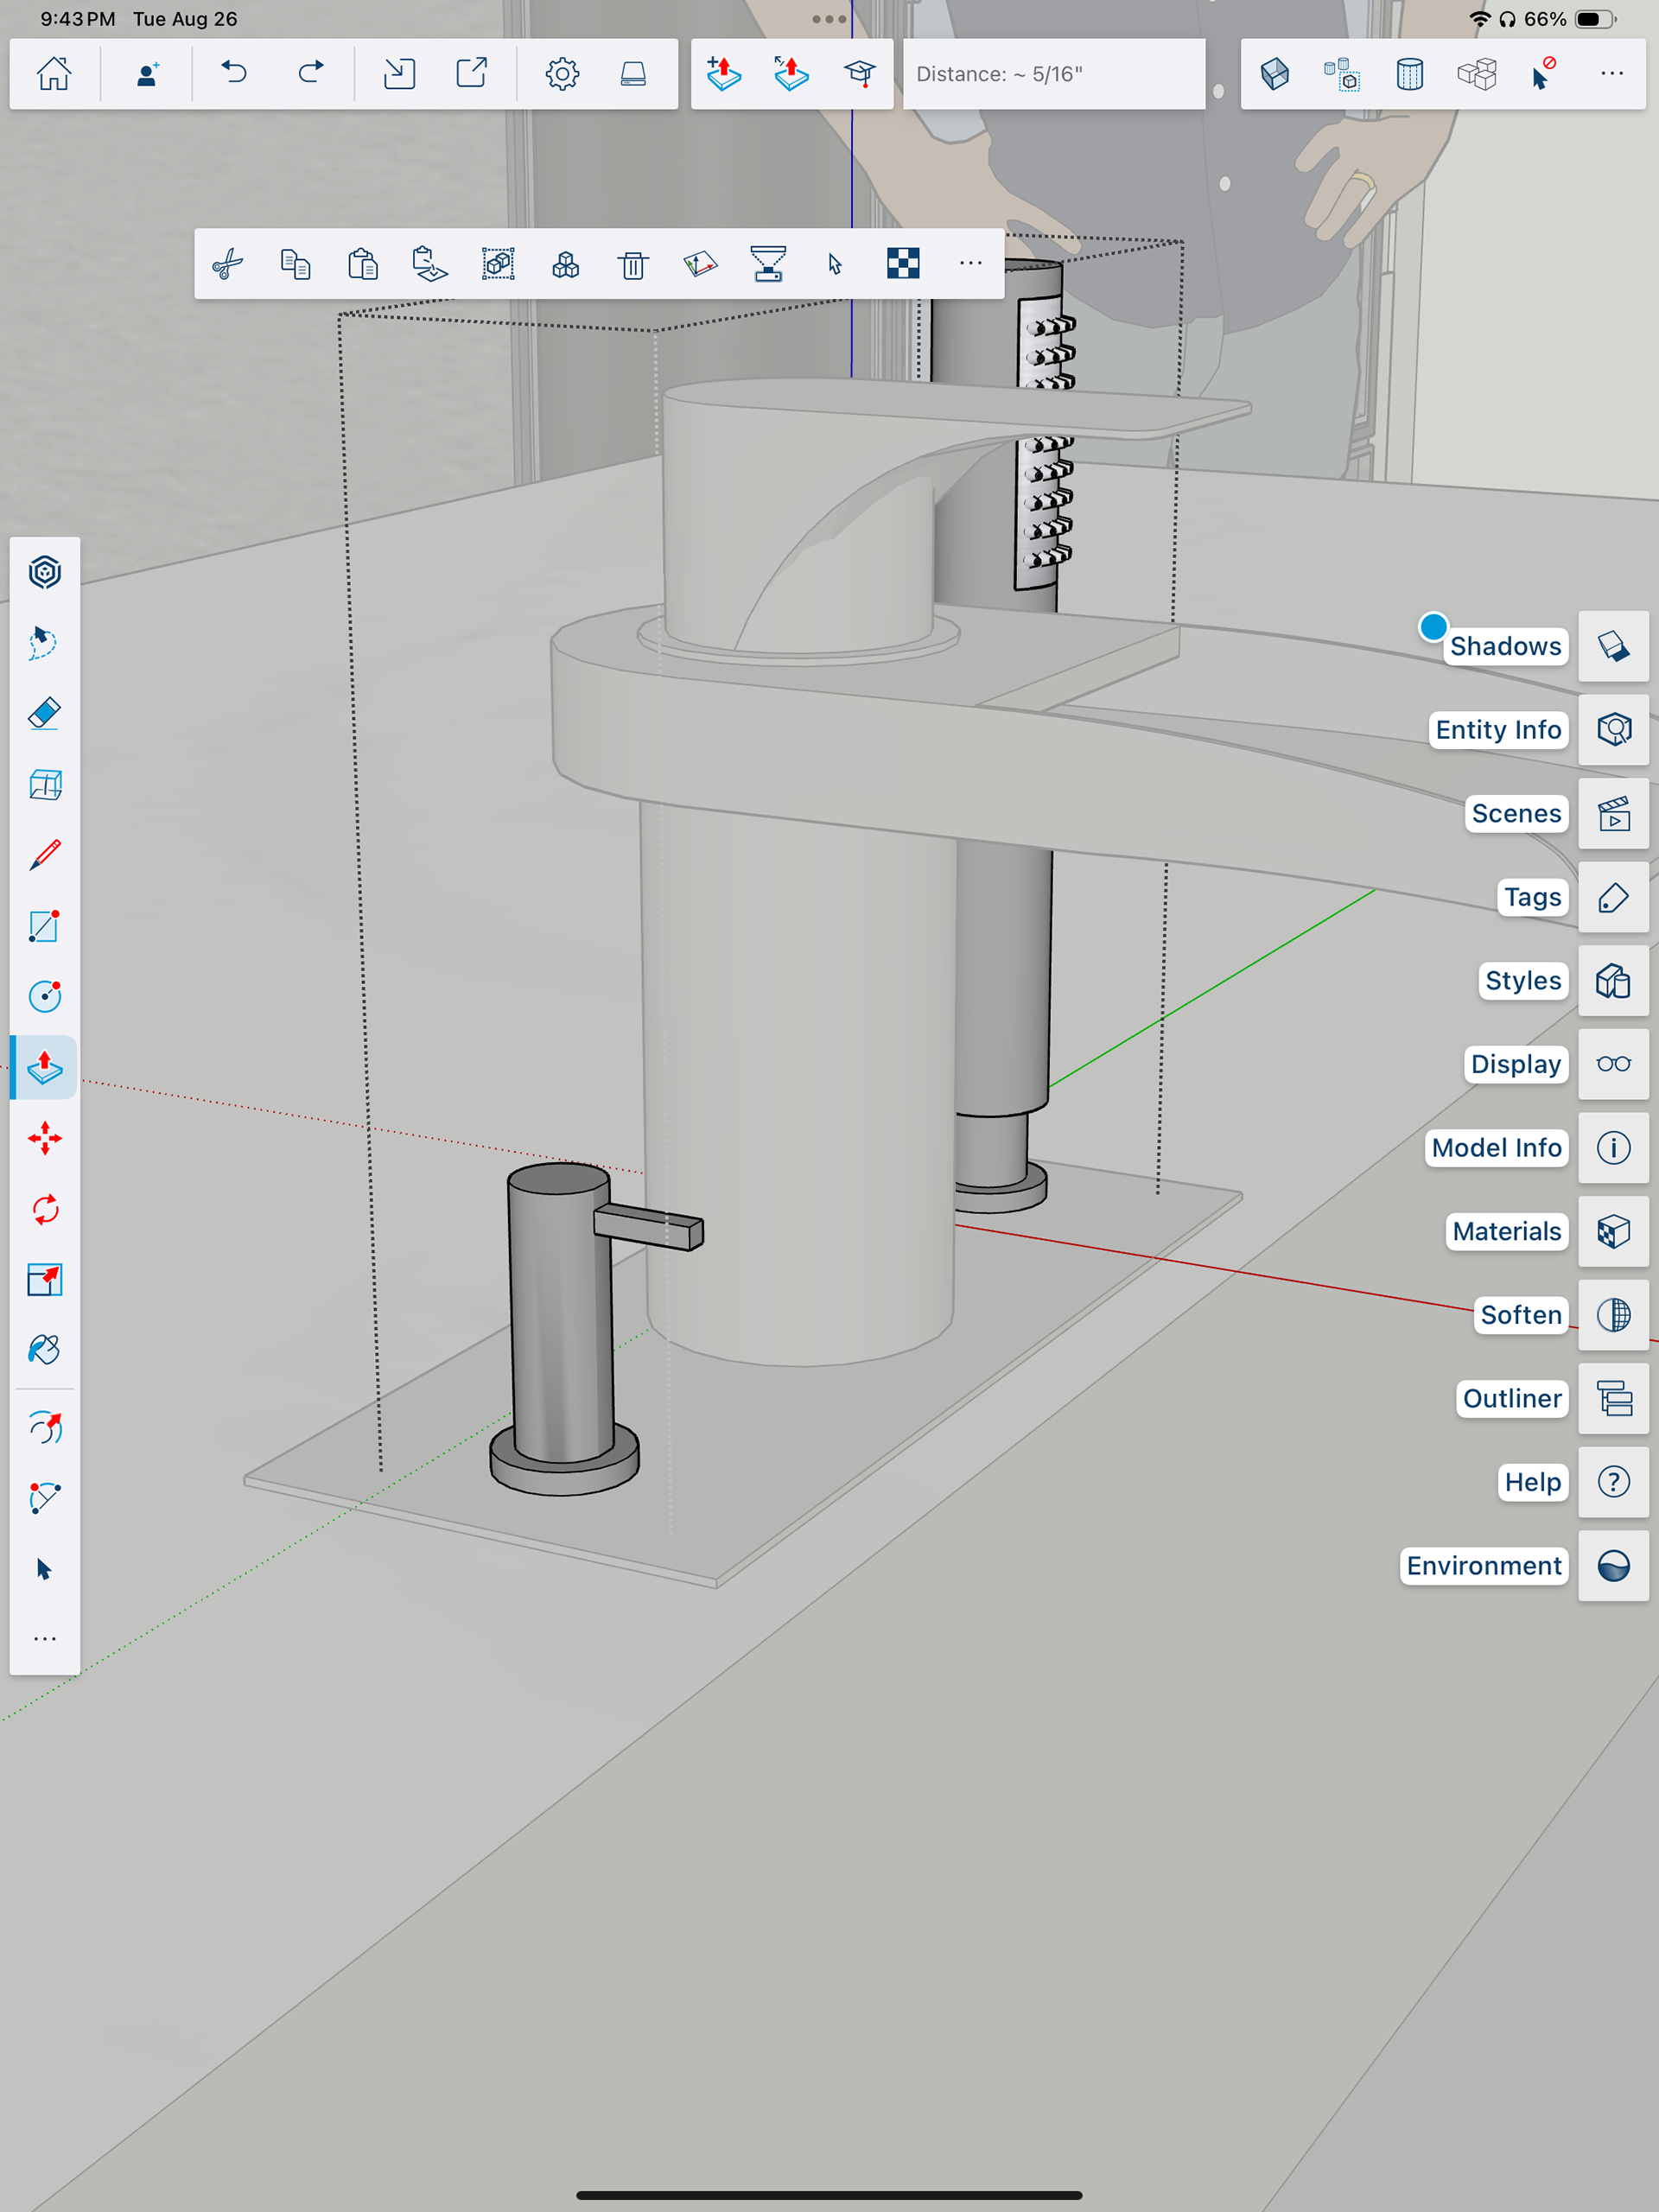Select the Paint Bucket tool

pyautogui.click(x=45, y=1350)
